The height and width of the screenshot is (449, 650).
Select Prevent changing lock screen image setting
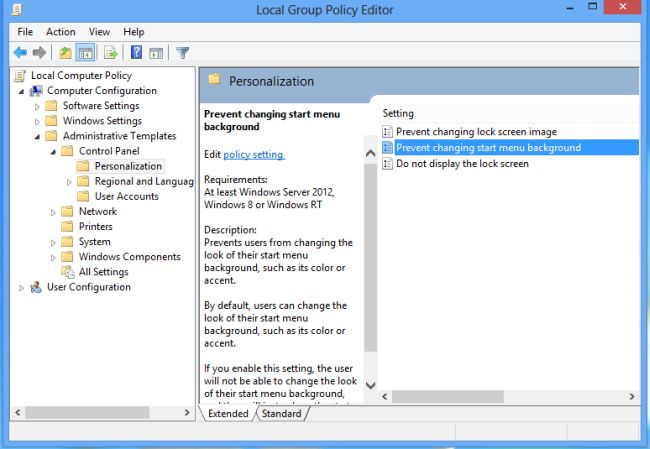click(476, 132)
